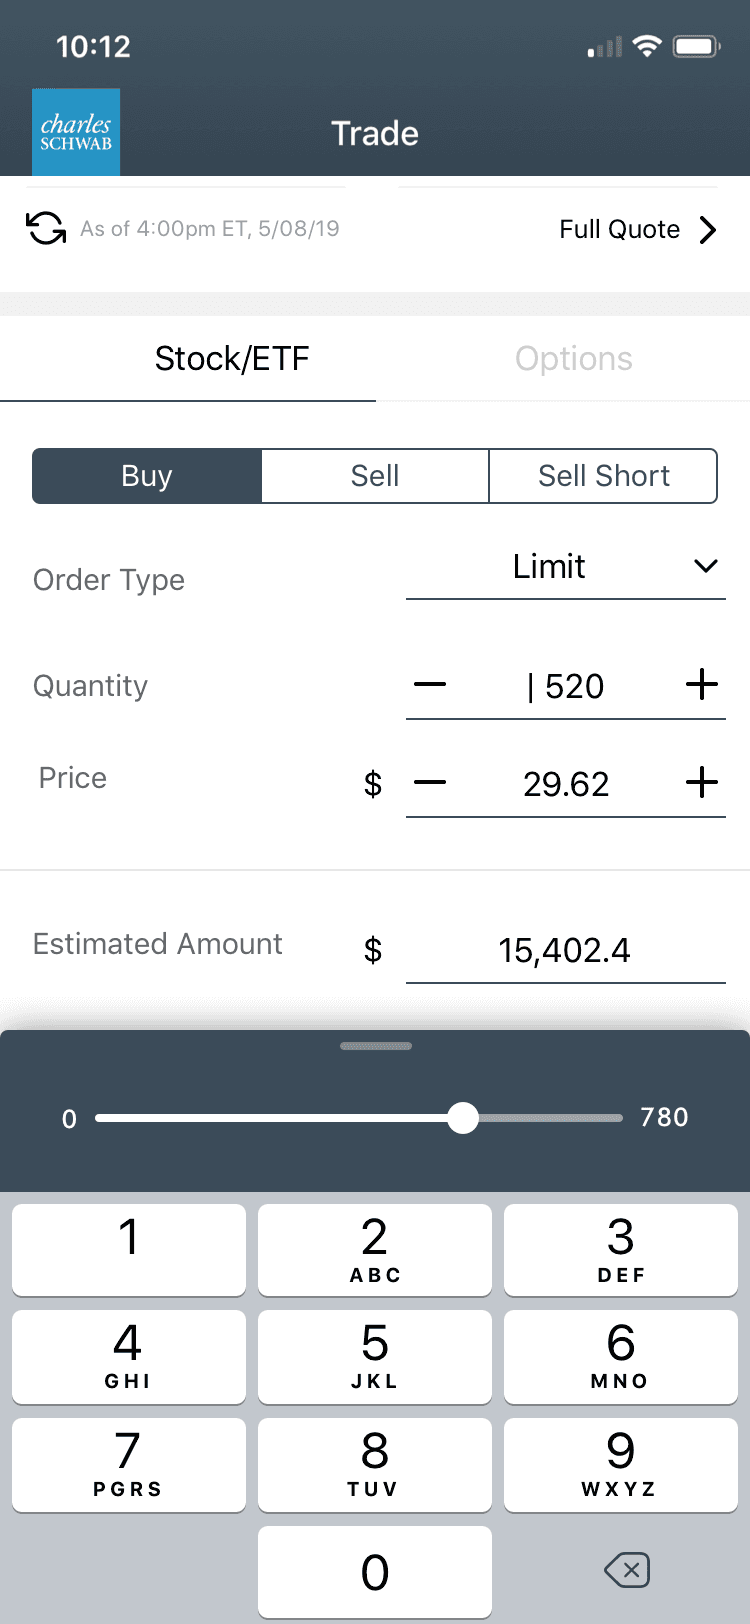Tap the Price input field
The height and width of the screenshot is (1624, 750).
pyautogui.click(x=566, y=784)
